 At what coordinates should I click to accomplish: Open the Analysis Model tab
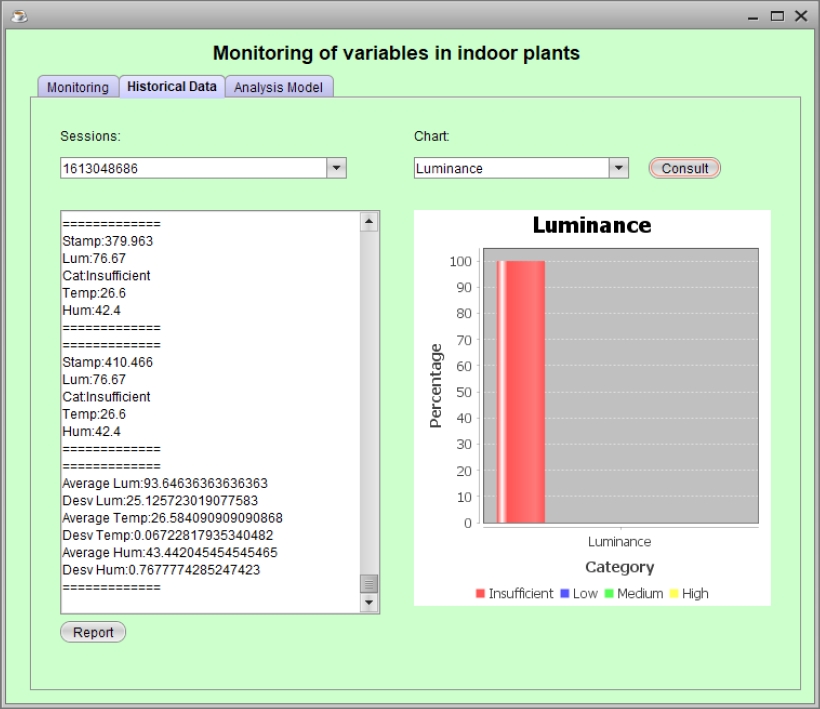tap(278, 87)
